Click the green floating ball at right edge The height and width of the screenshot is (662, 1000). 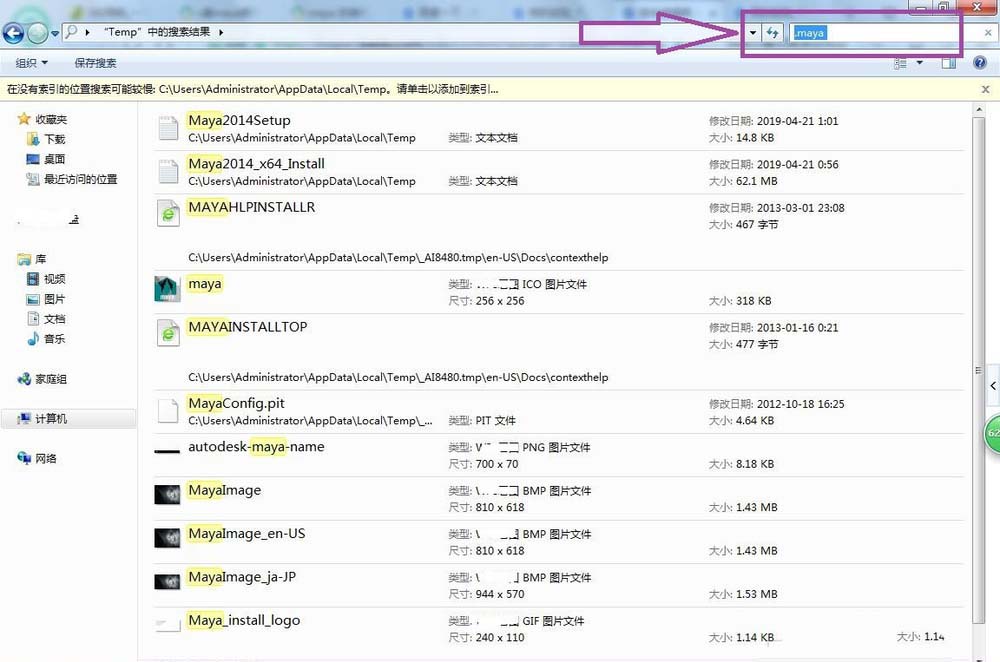tap(992, 433)
